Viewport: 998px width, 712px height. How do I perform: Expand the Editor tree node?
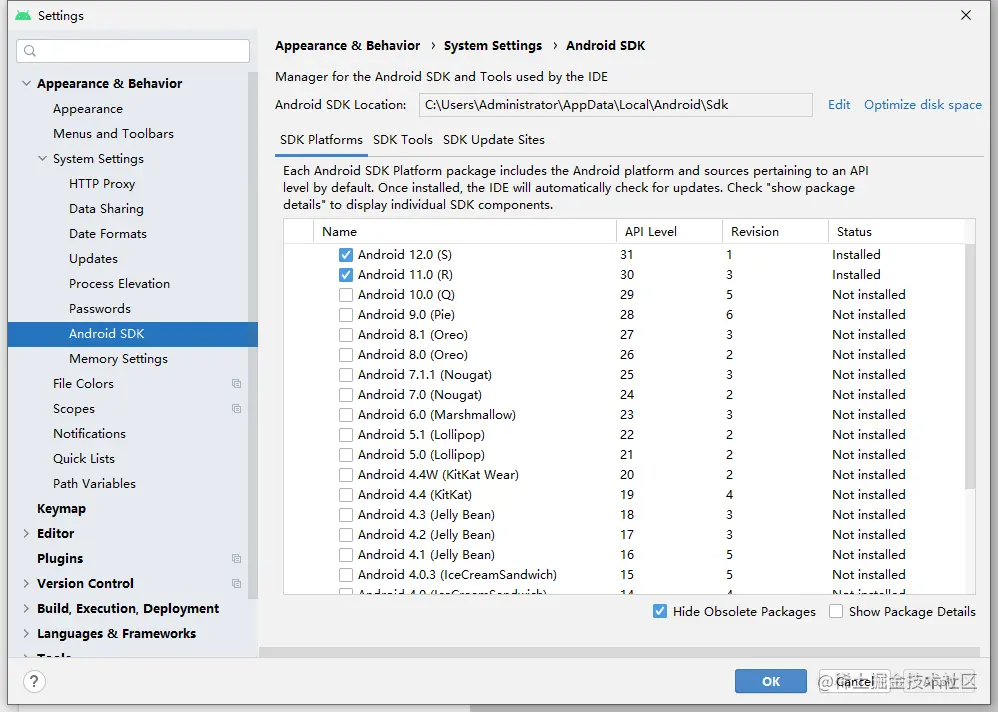coord(26,533)
